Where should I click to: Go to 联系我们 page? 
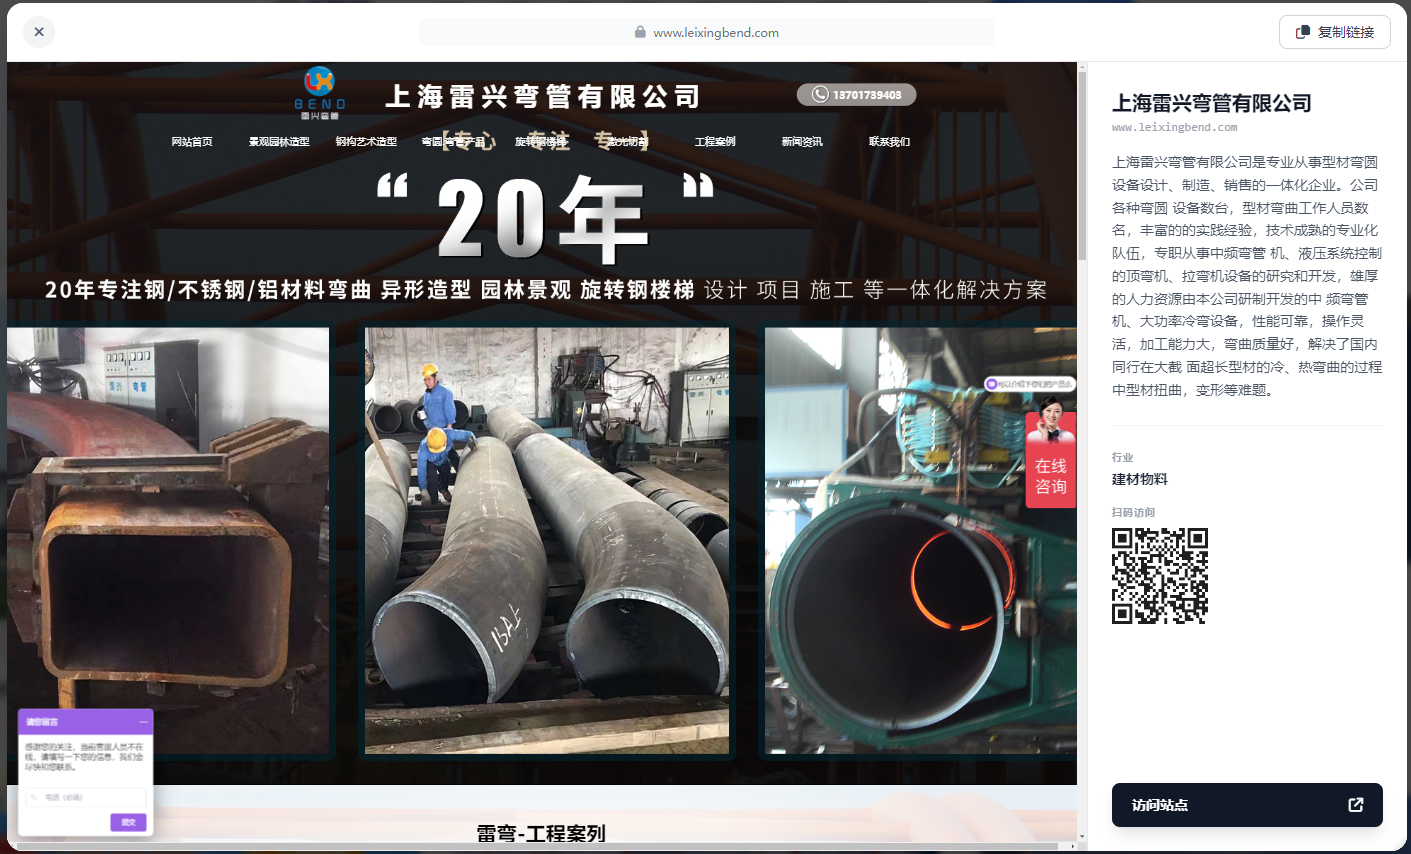[889, 142]
